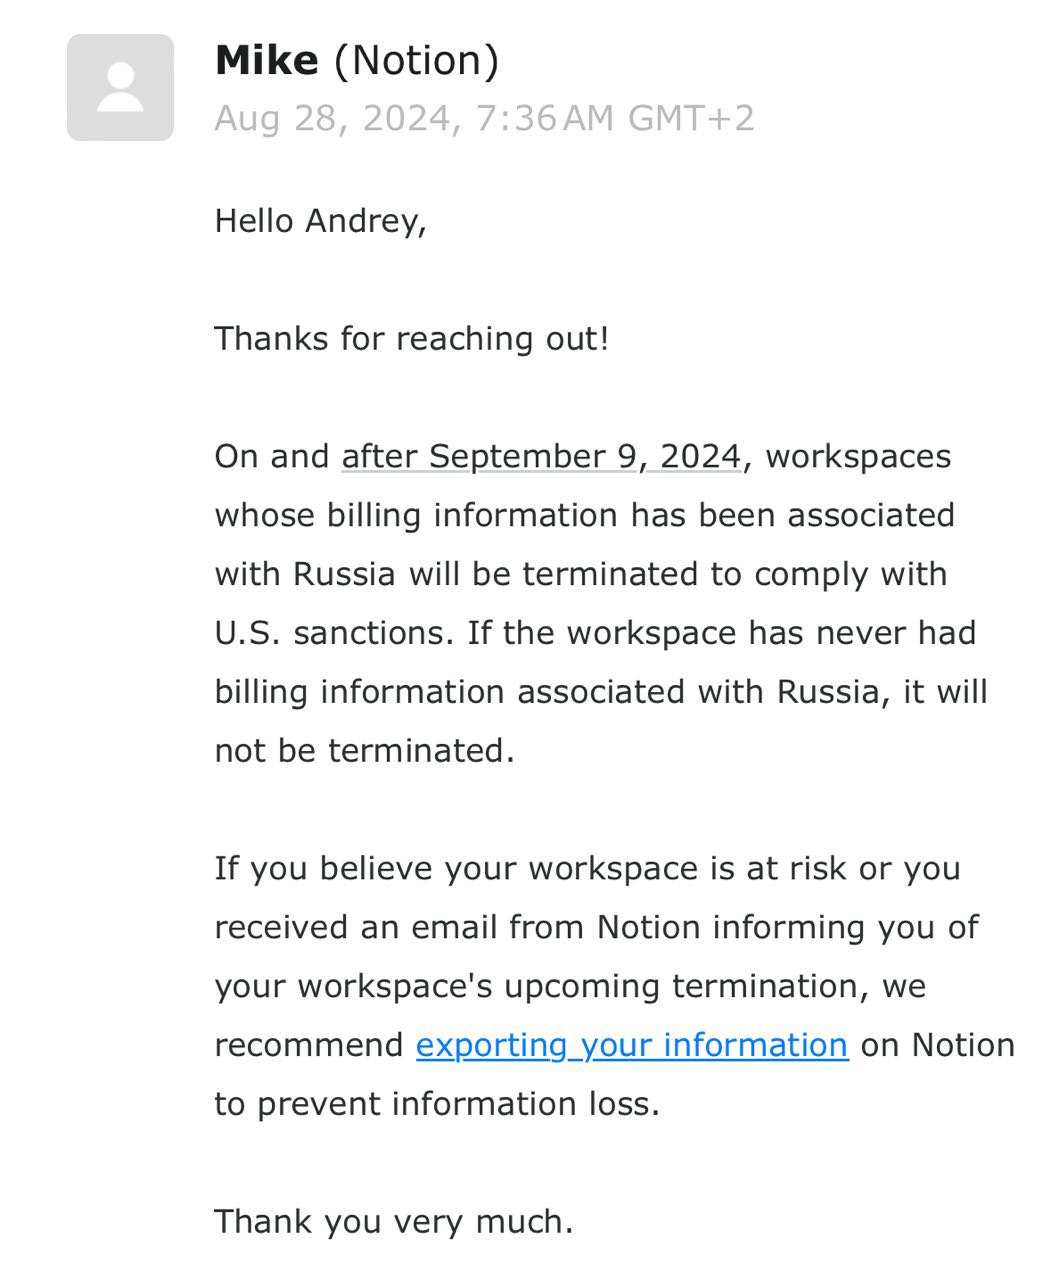Click the "Thank you very much." closing line

[x=394, y=1222]
